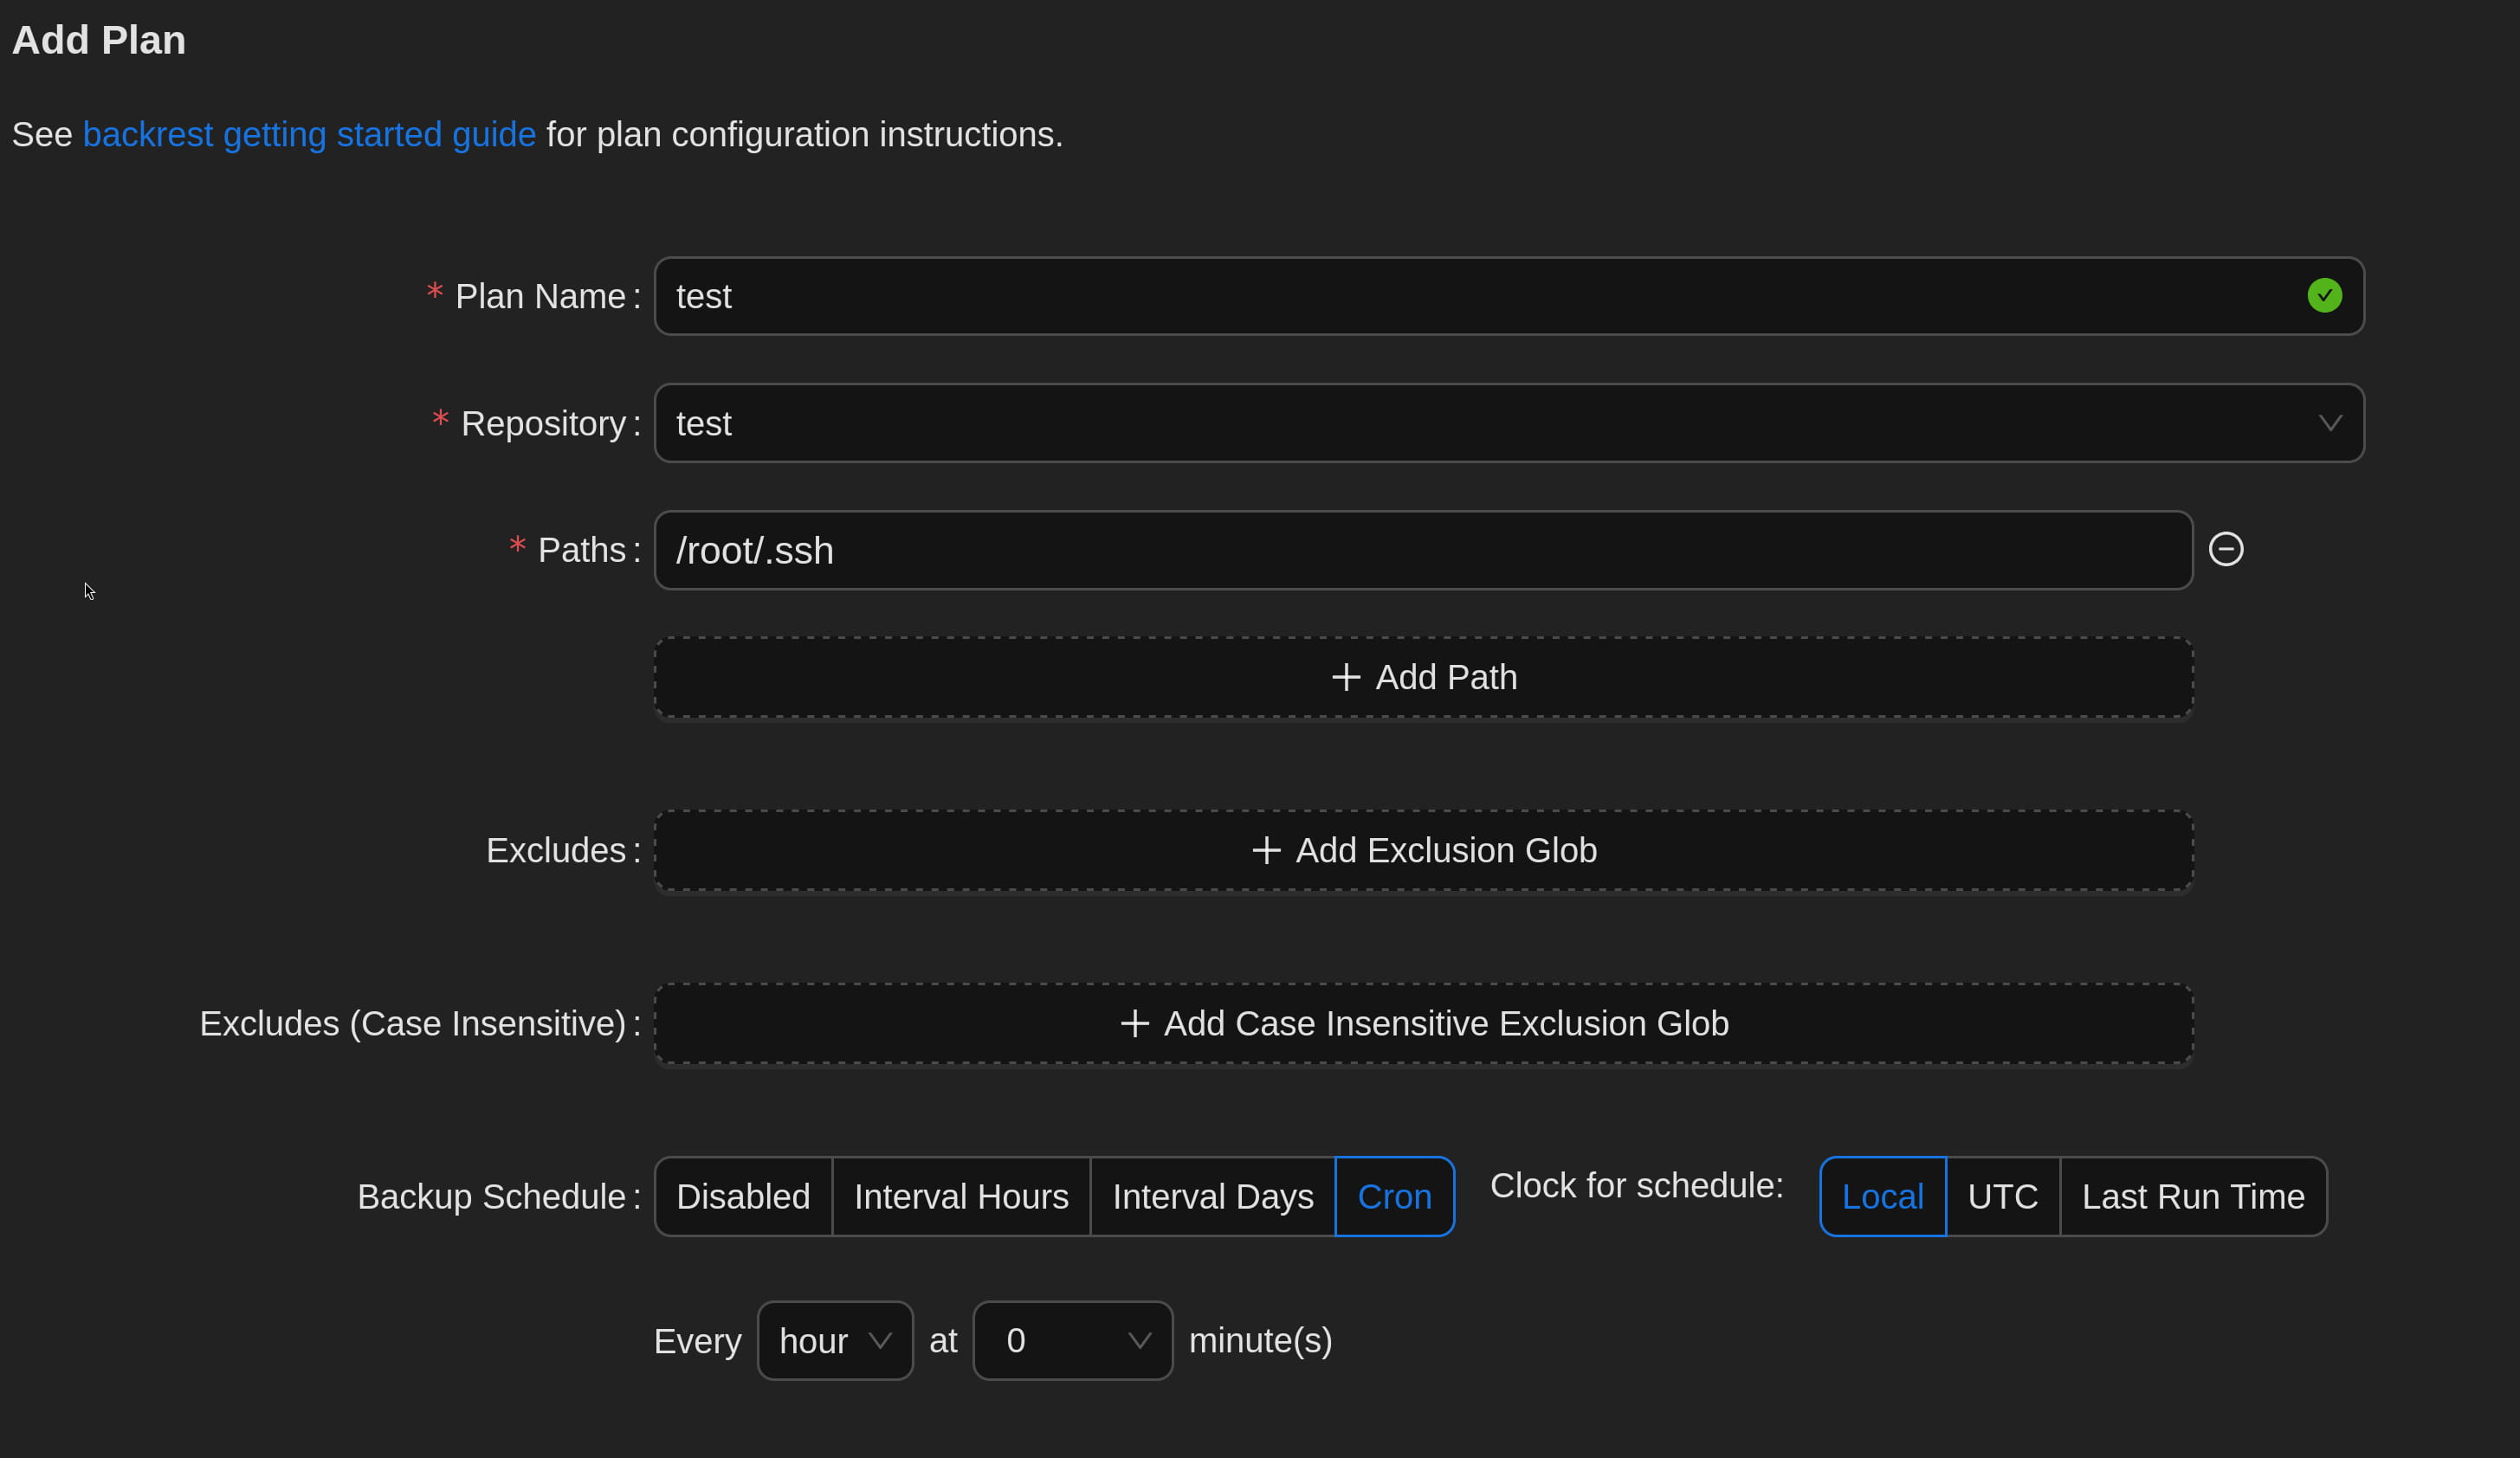Select Disabled backup schedule option
The image size is (2520, 1458).
(743, 1196)
